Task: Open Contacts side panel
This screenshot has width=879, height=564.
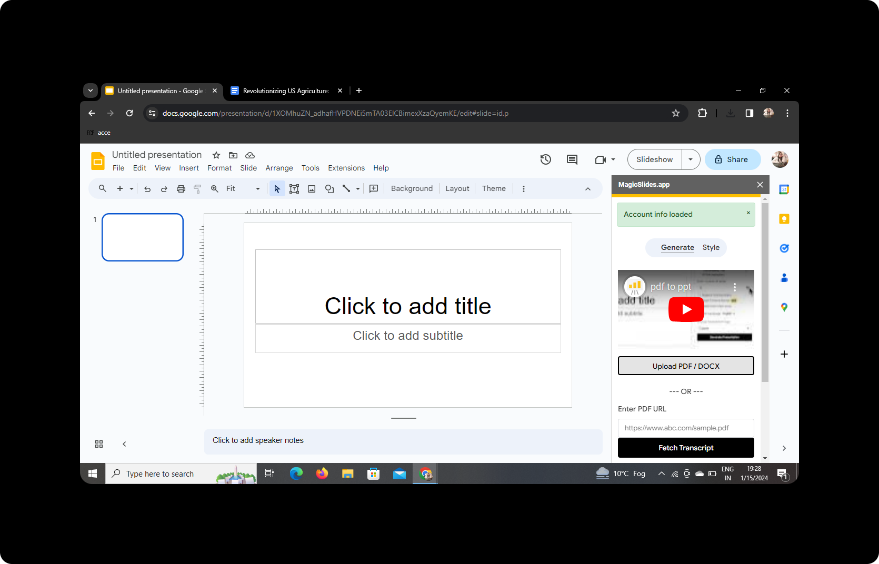Action: [784, 278]
